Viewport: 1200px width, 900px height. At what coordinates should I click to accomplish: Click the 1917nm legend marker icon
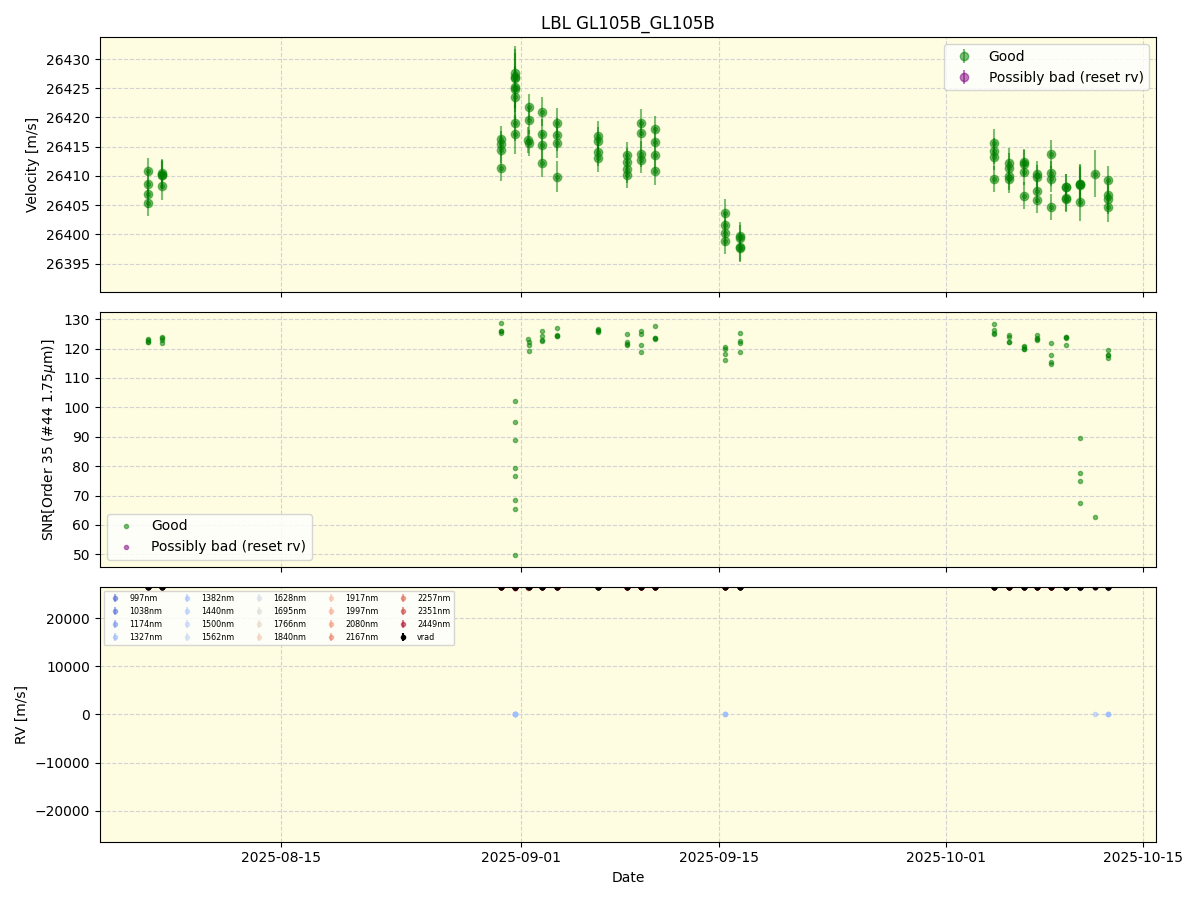point(331,598)
